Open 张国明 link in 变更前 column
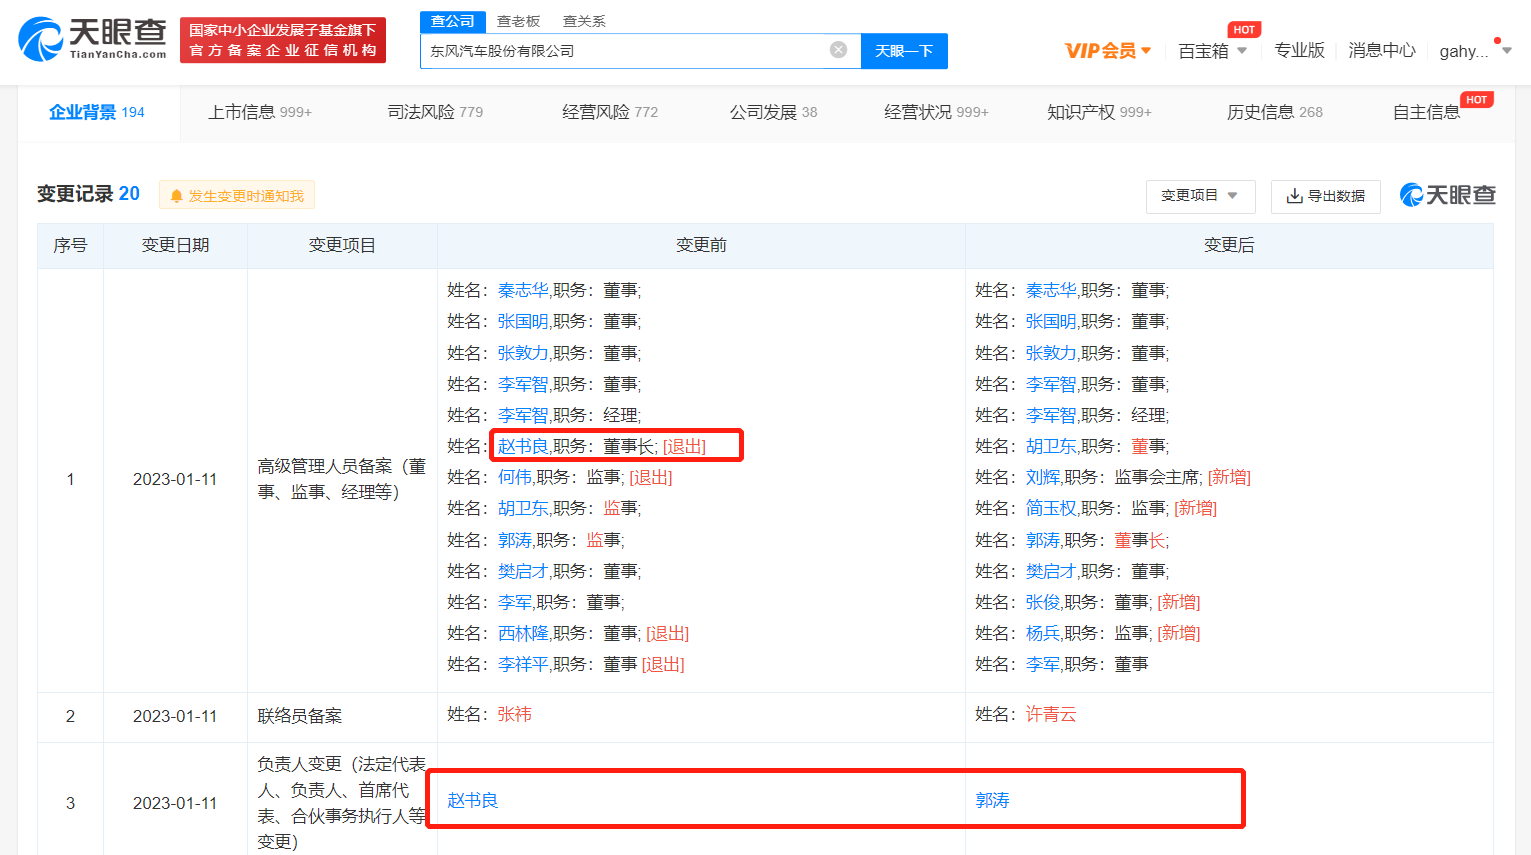The width and height of the screenshot is (1531, 855). [523, 321]
